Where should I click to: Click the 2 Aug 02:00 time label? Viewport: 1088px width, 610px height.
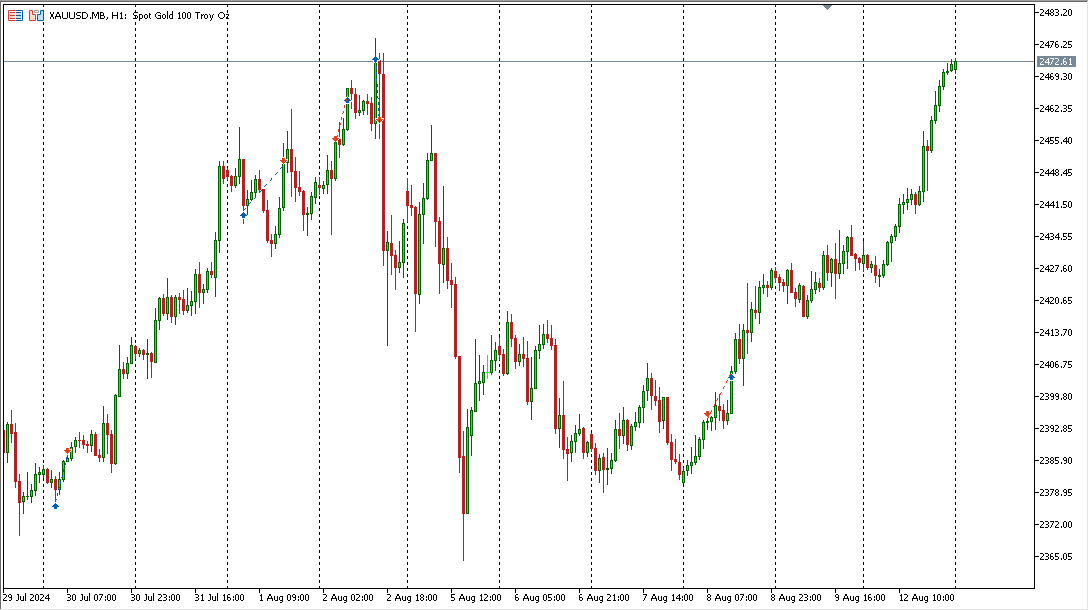tap(348, 598)
